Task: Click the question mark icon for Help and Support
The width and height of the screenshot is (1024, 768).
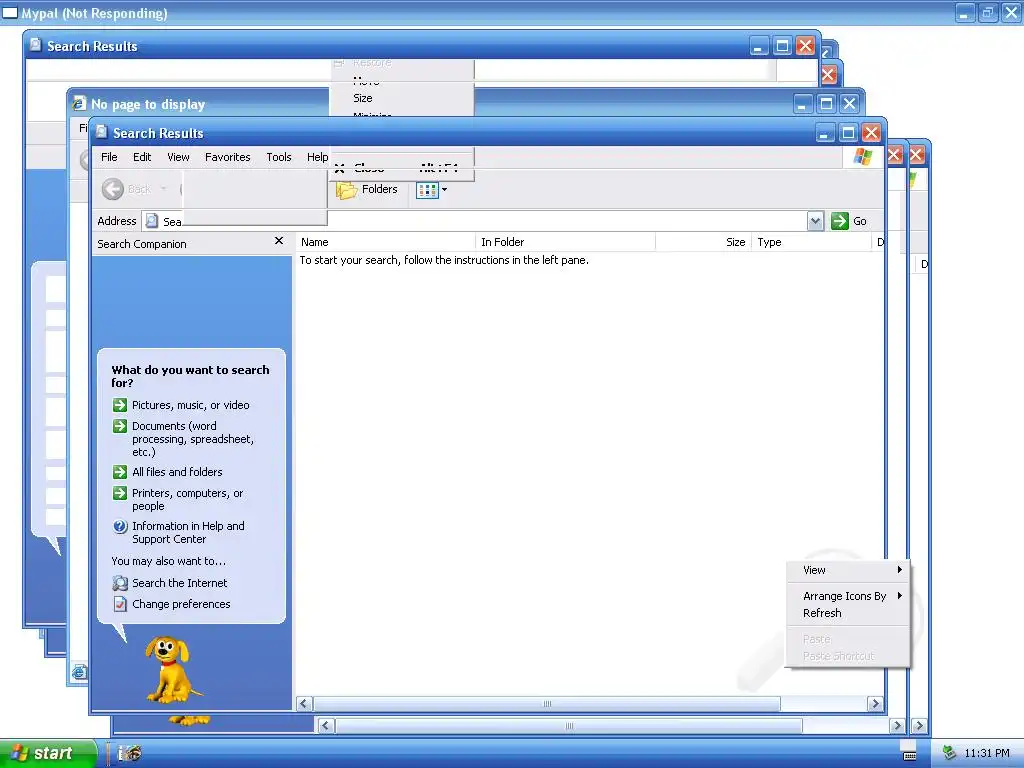Action: 120,526
